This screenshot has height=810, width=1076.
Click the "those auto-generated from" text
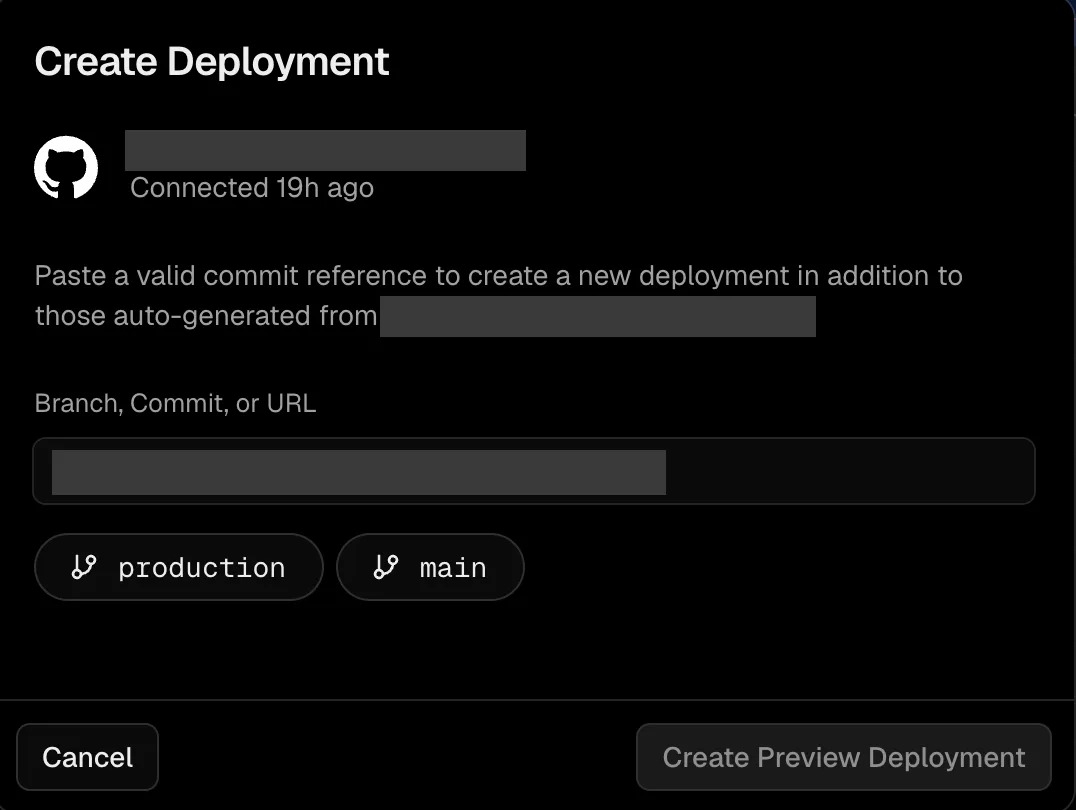tap(206, 316)
